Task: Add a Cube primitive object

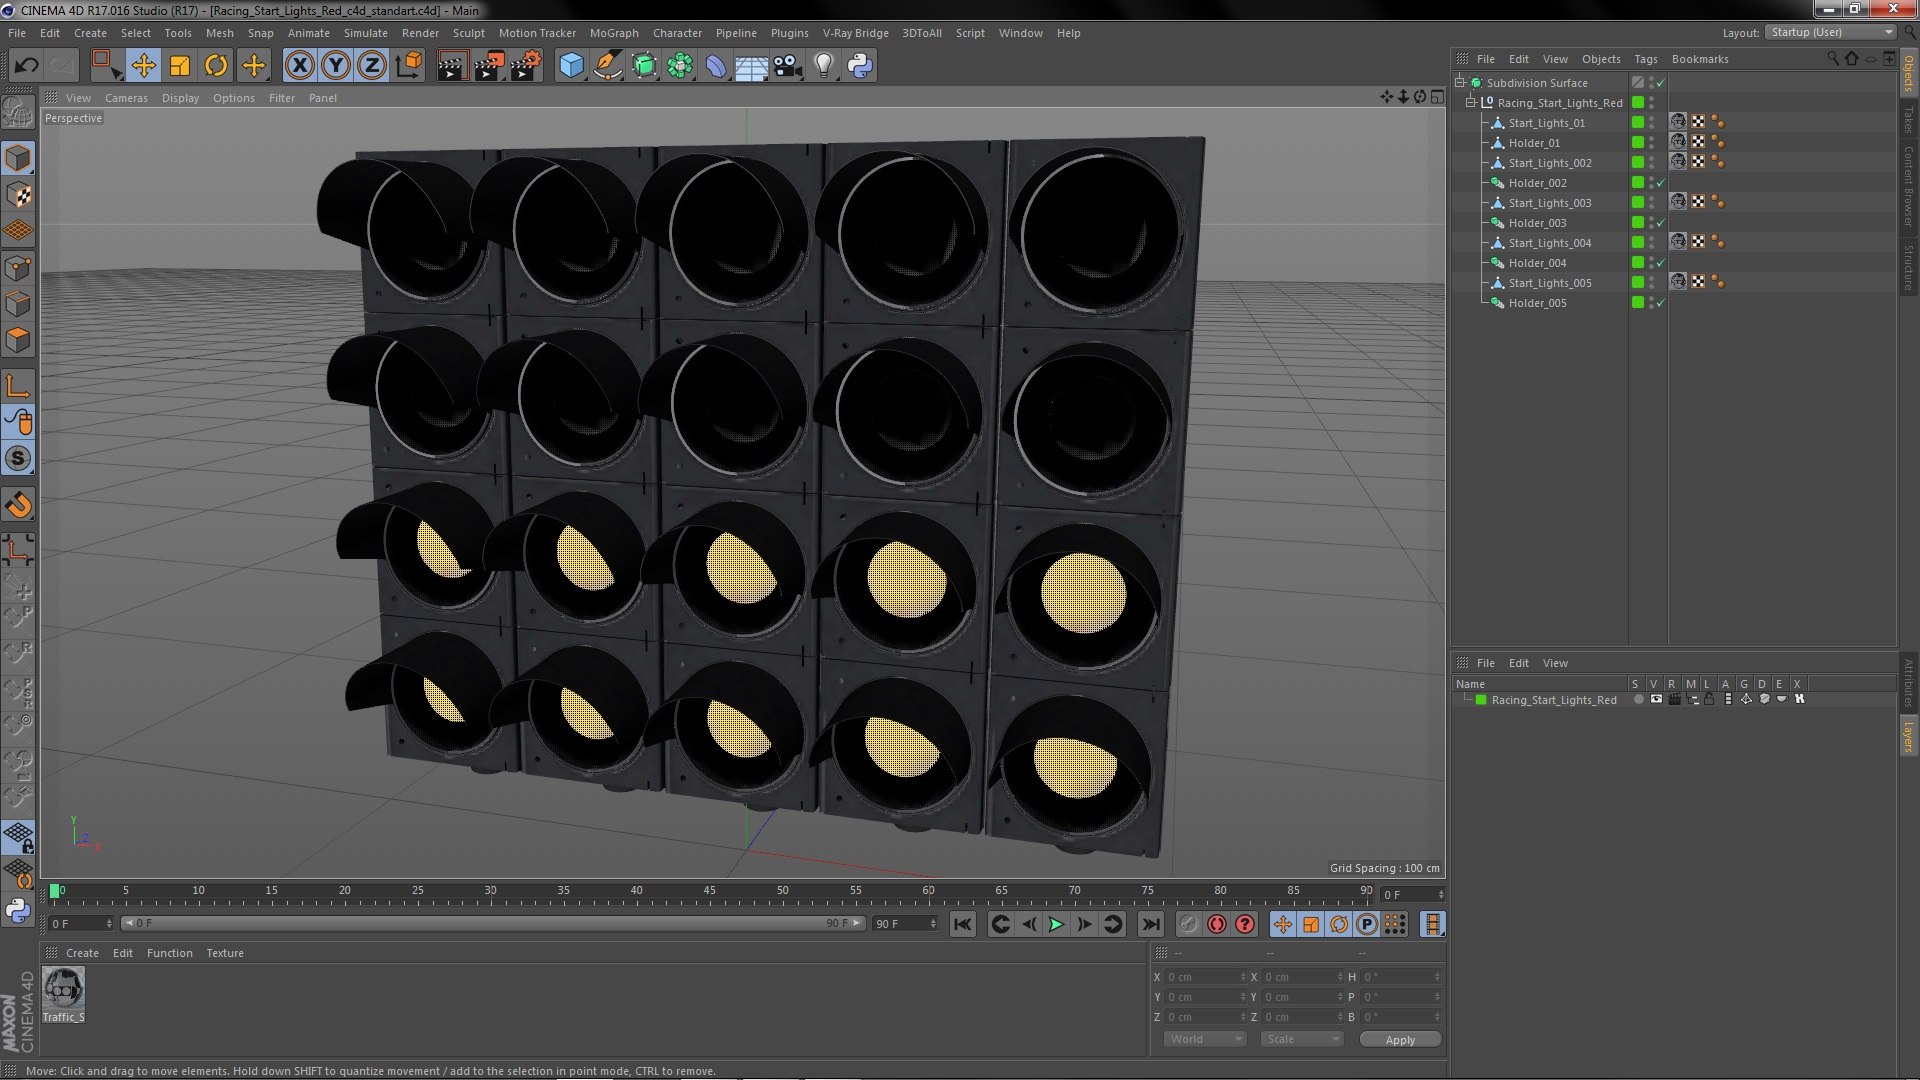Action: pyautogui.click(x=571, y=66)
